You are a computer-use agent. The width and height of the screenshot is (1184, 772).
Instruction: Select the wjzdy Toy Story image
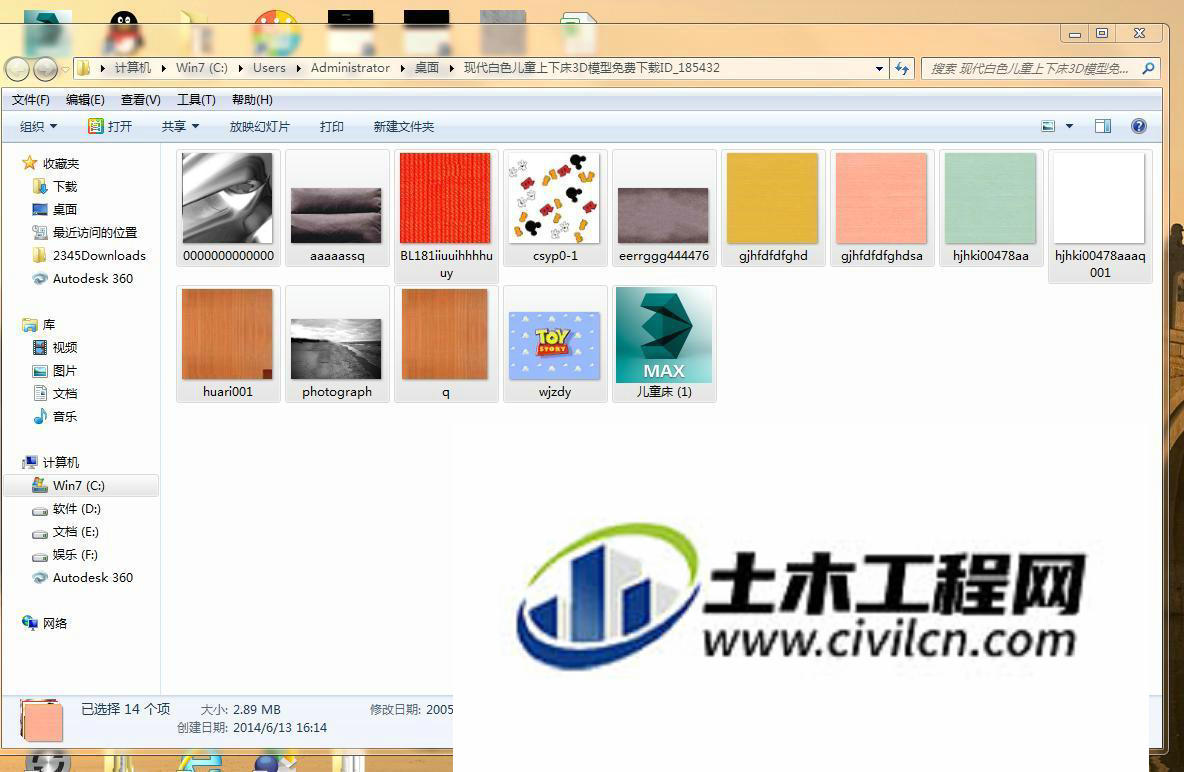[555, 344]
